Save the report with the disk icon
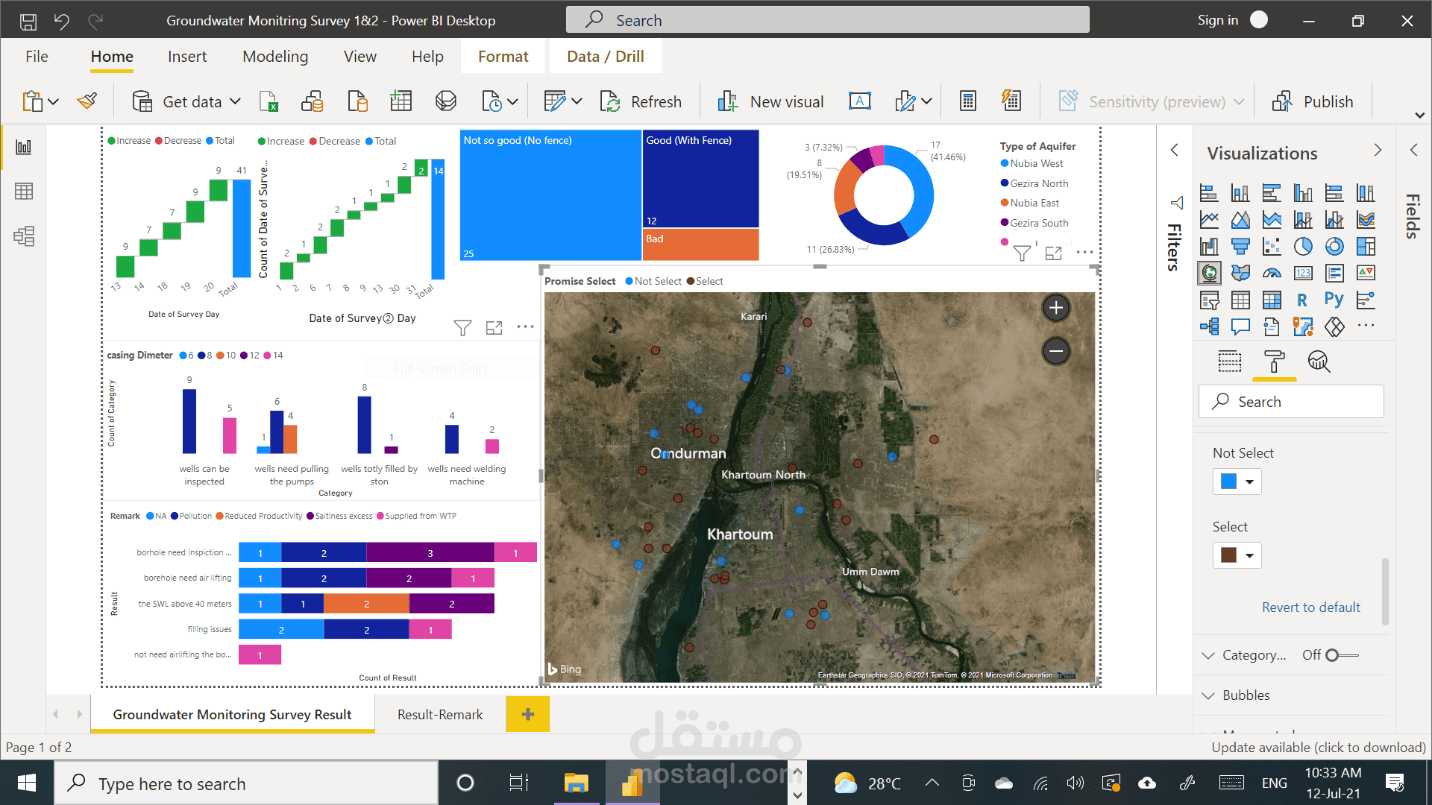The width and height of the screenshot is (1432, 805). 29,20
